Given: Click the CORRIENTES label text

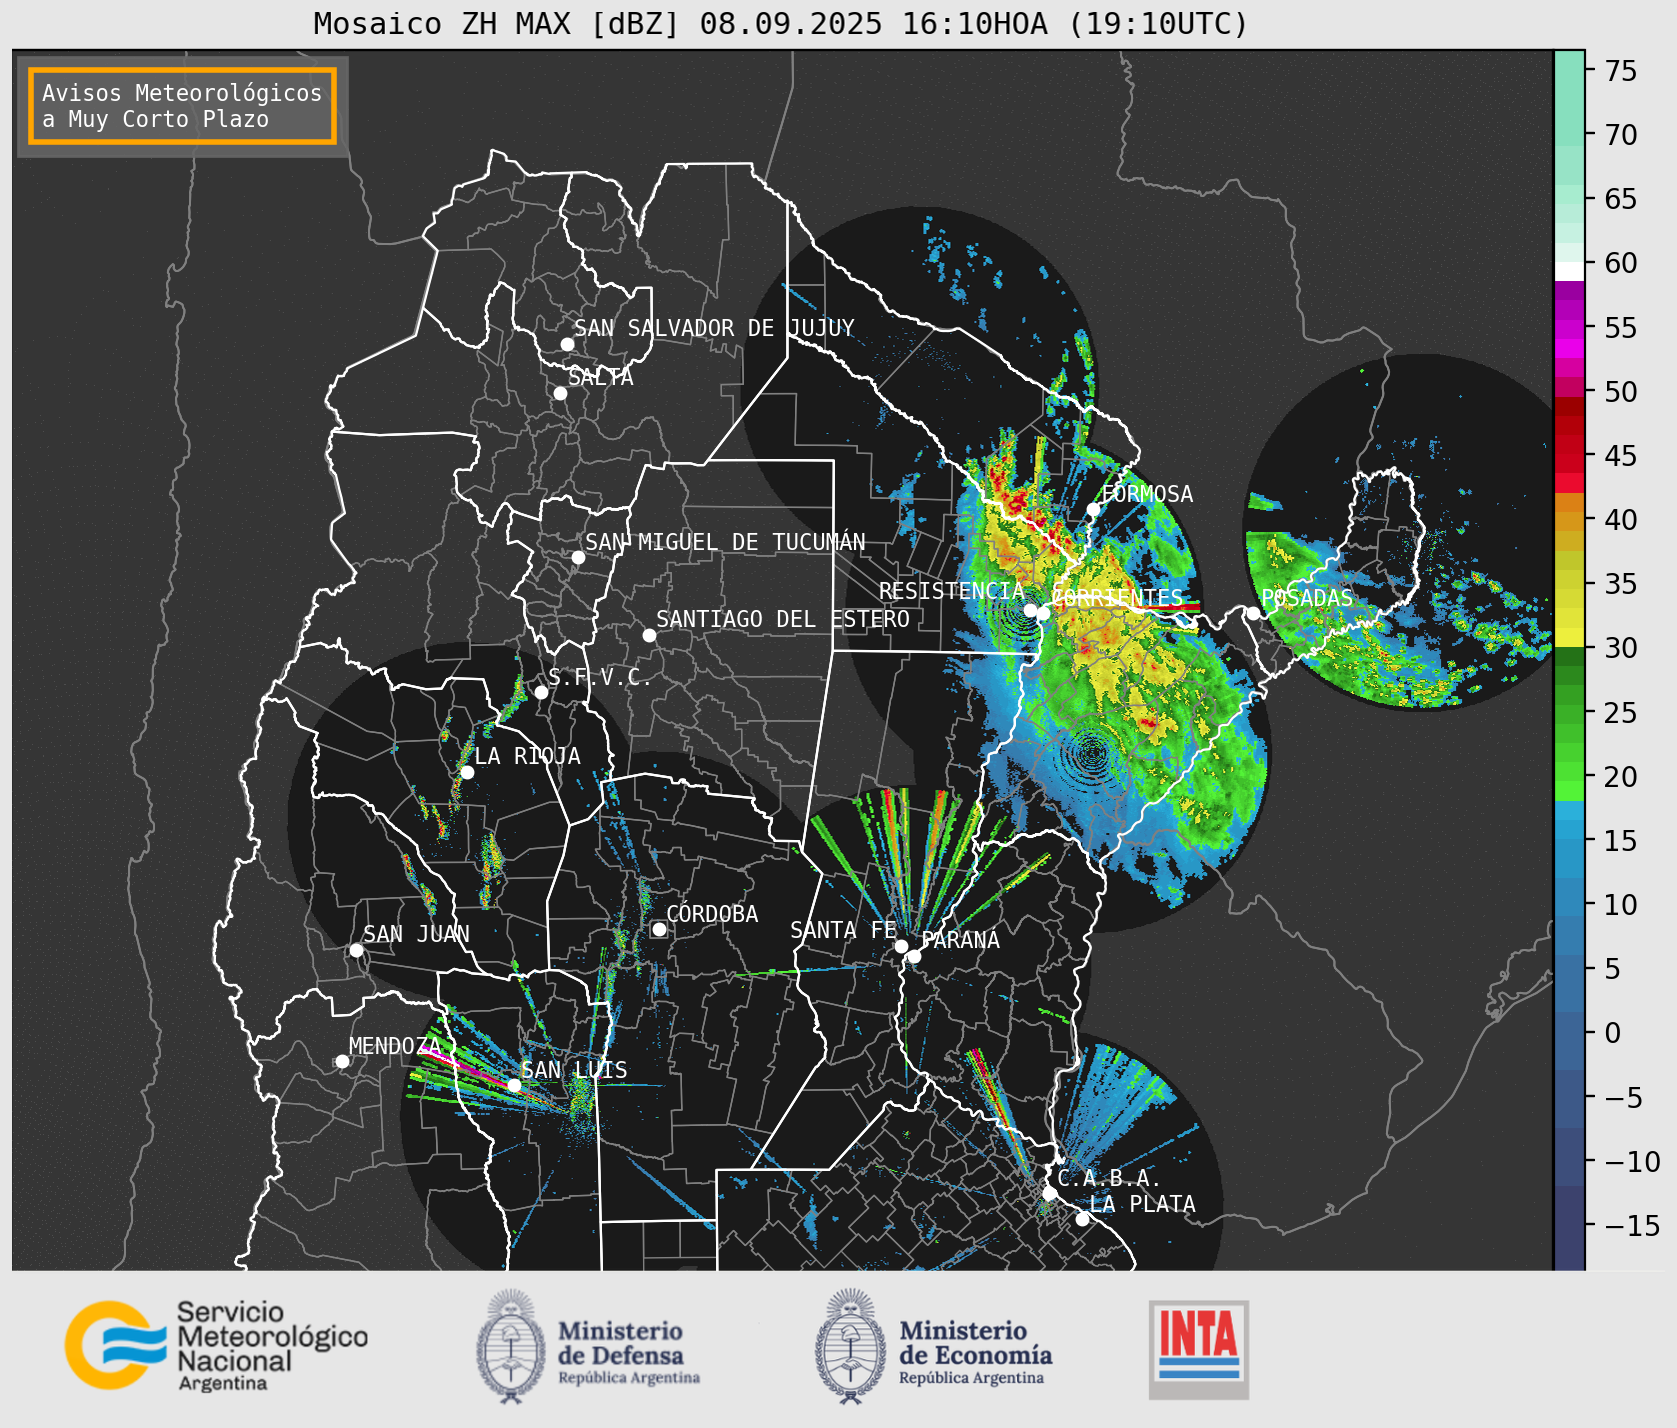Looking at the screenshot, I should click(1117, 598).
